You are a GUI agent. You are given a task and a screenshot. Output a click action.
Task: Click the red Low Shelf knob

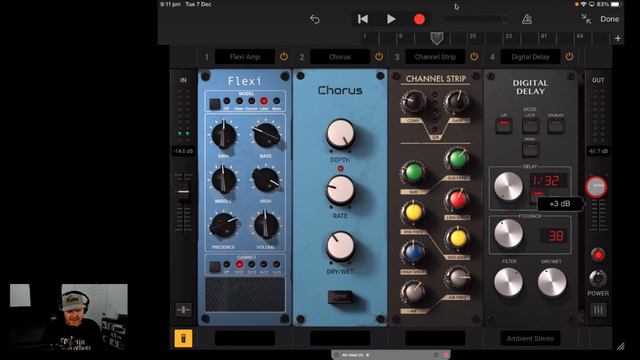tap(457, 200)
